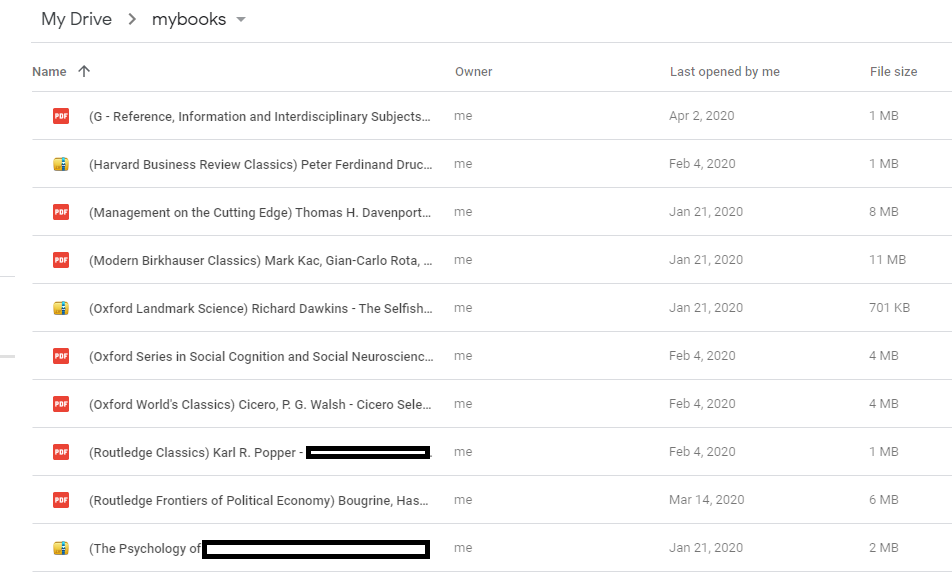Click Mar 14, 2020 date of Routledge Frontiers row
The image size is (952, 582).
click(707, 500)
